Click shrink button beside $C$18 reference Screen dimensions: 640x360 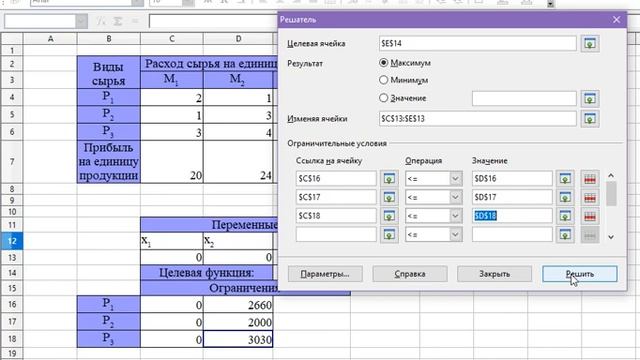pyautogui.click(x=389, y=216)
